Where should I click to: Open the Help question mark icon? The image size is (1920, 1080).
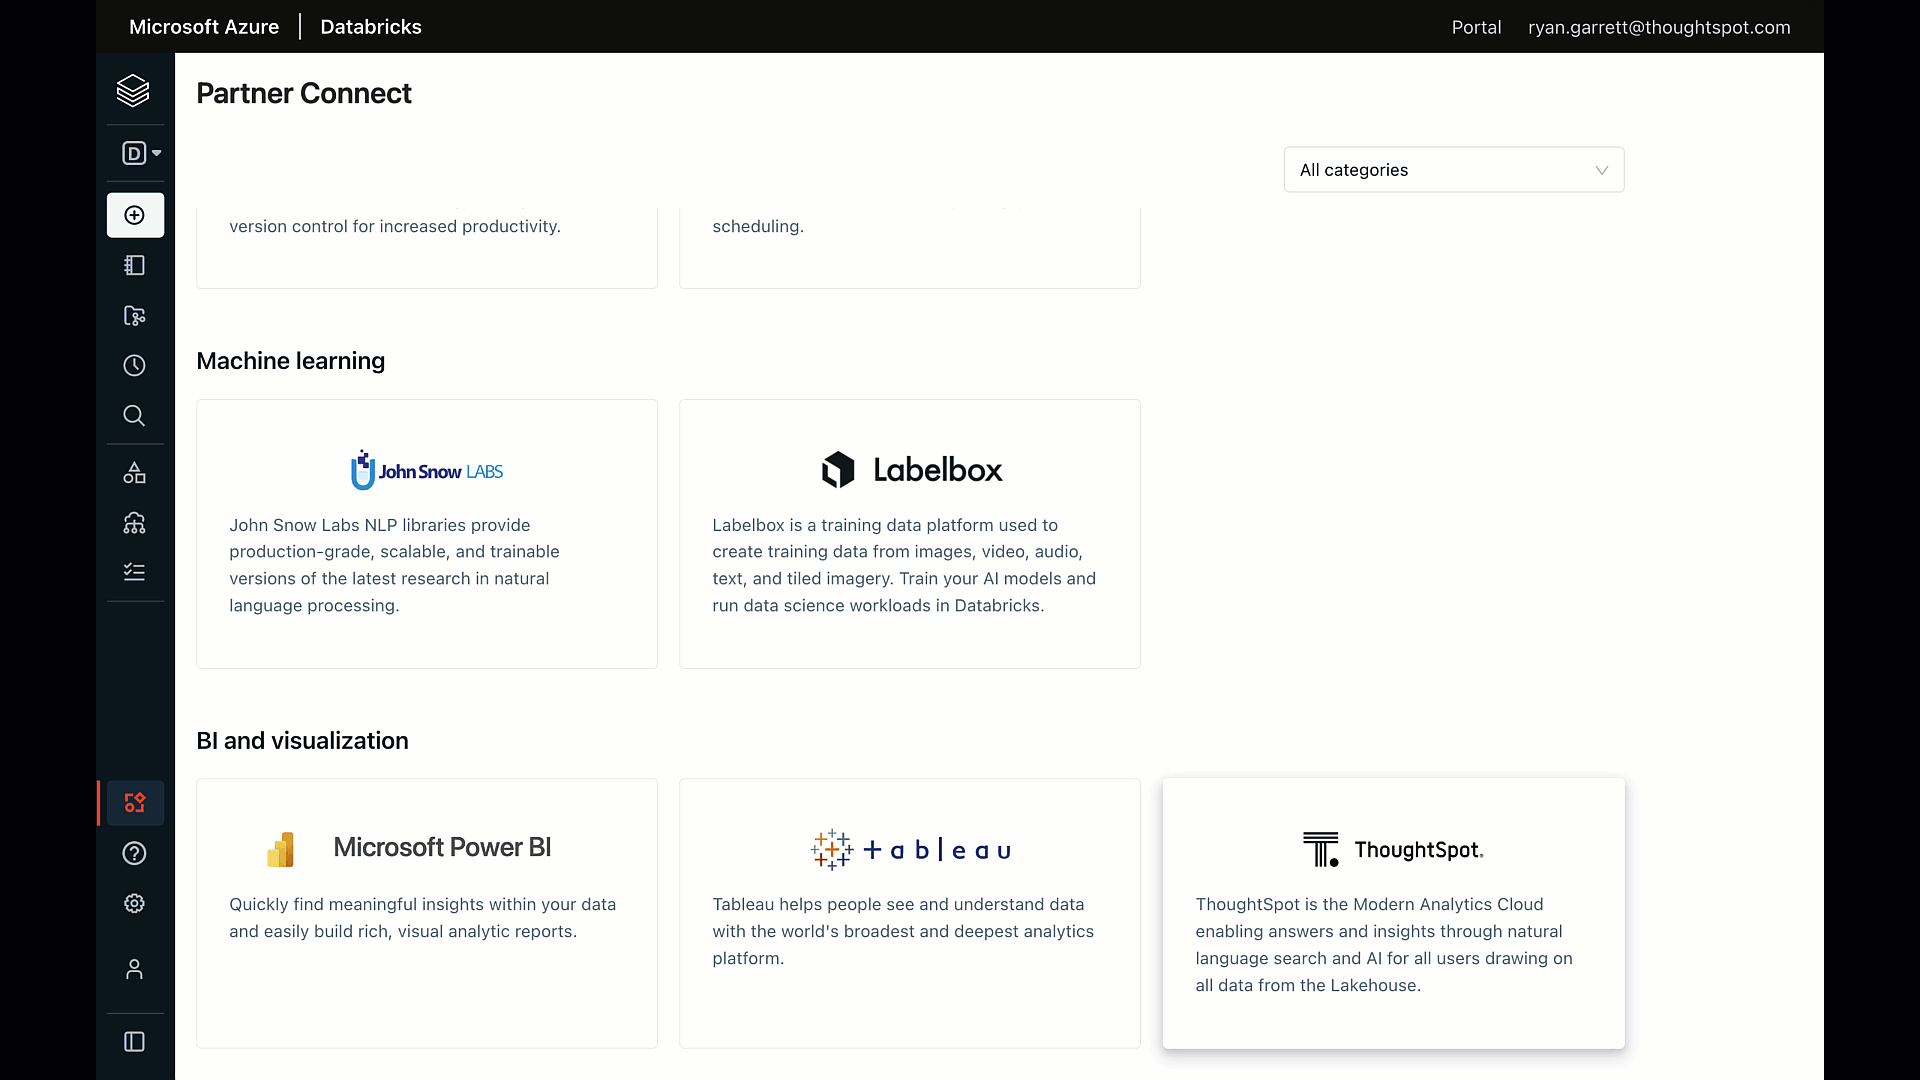pyautogui.click(x=135, y=853)
